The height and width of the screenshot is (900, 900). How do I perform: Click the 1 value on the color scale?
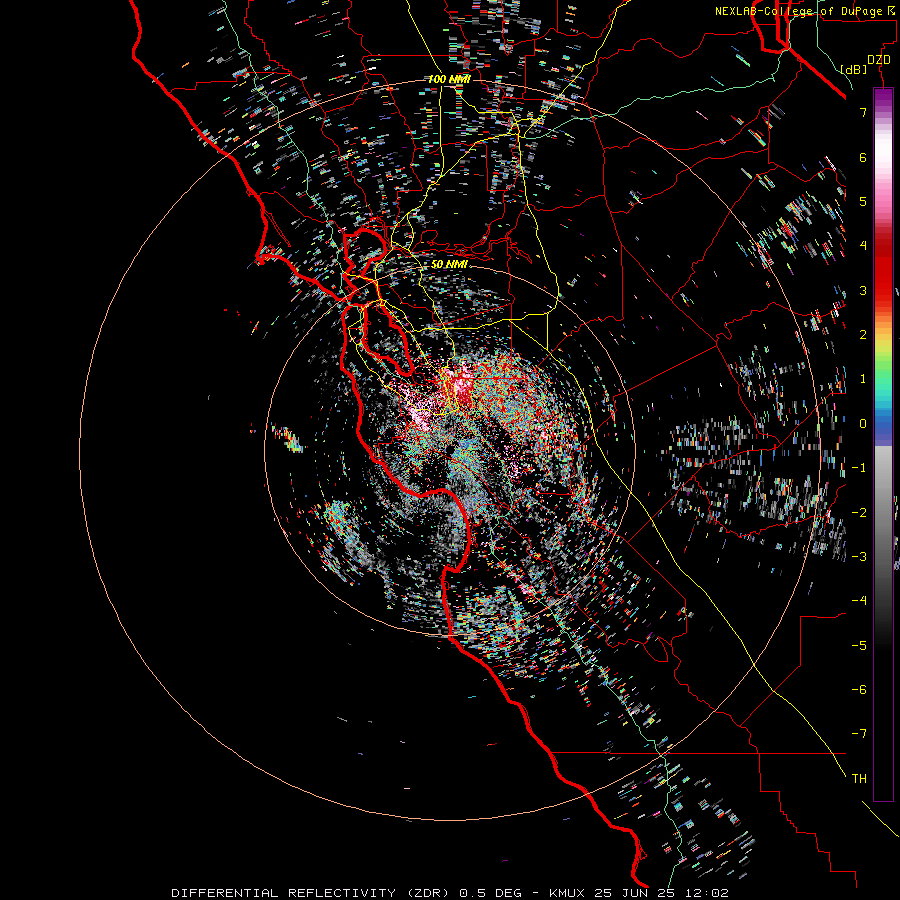[x=863, y=379]
